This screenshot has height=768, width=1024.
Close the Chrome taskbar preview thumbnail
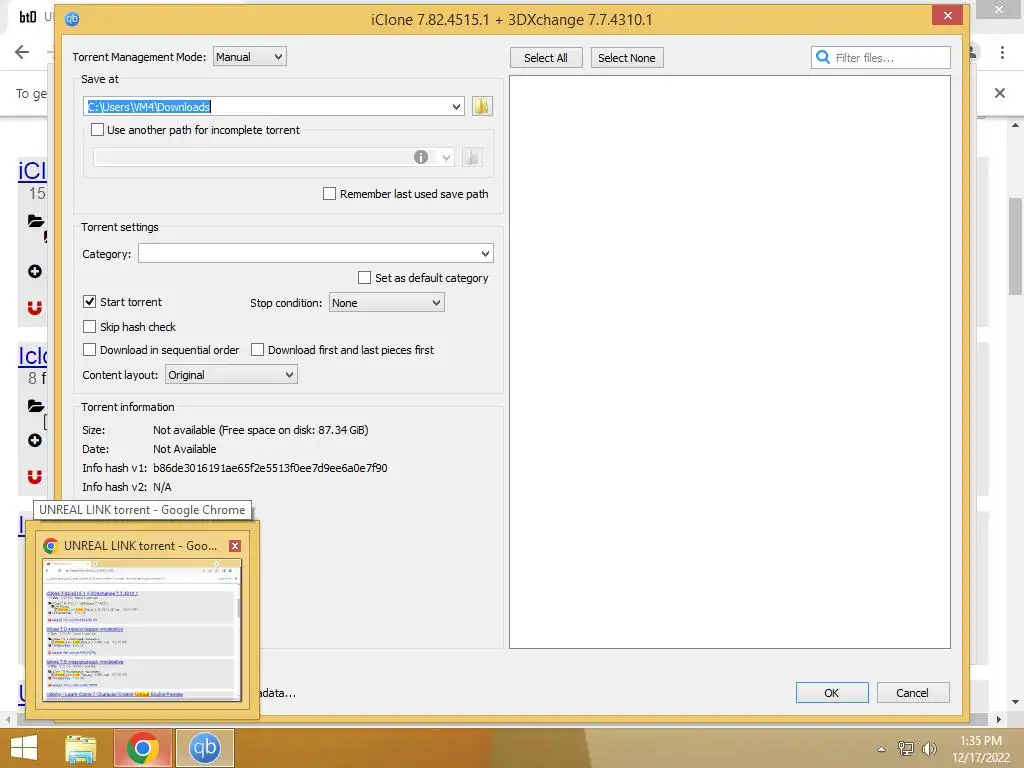(235, 546)
